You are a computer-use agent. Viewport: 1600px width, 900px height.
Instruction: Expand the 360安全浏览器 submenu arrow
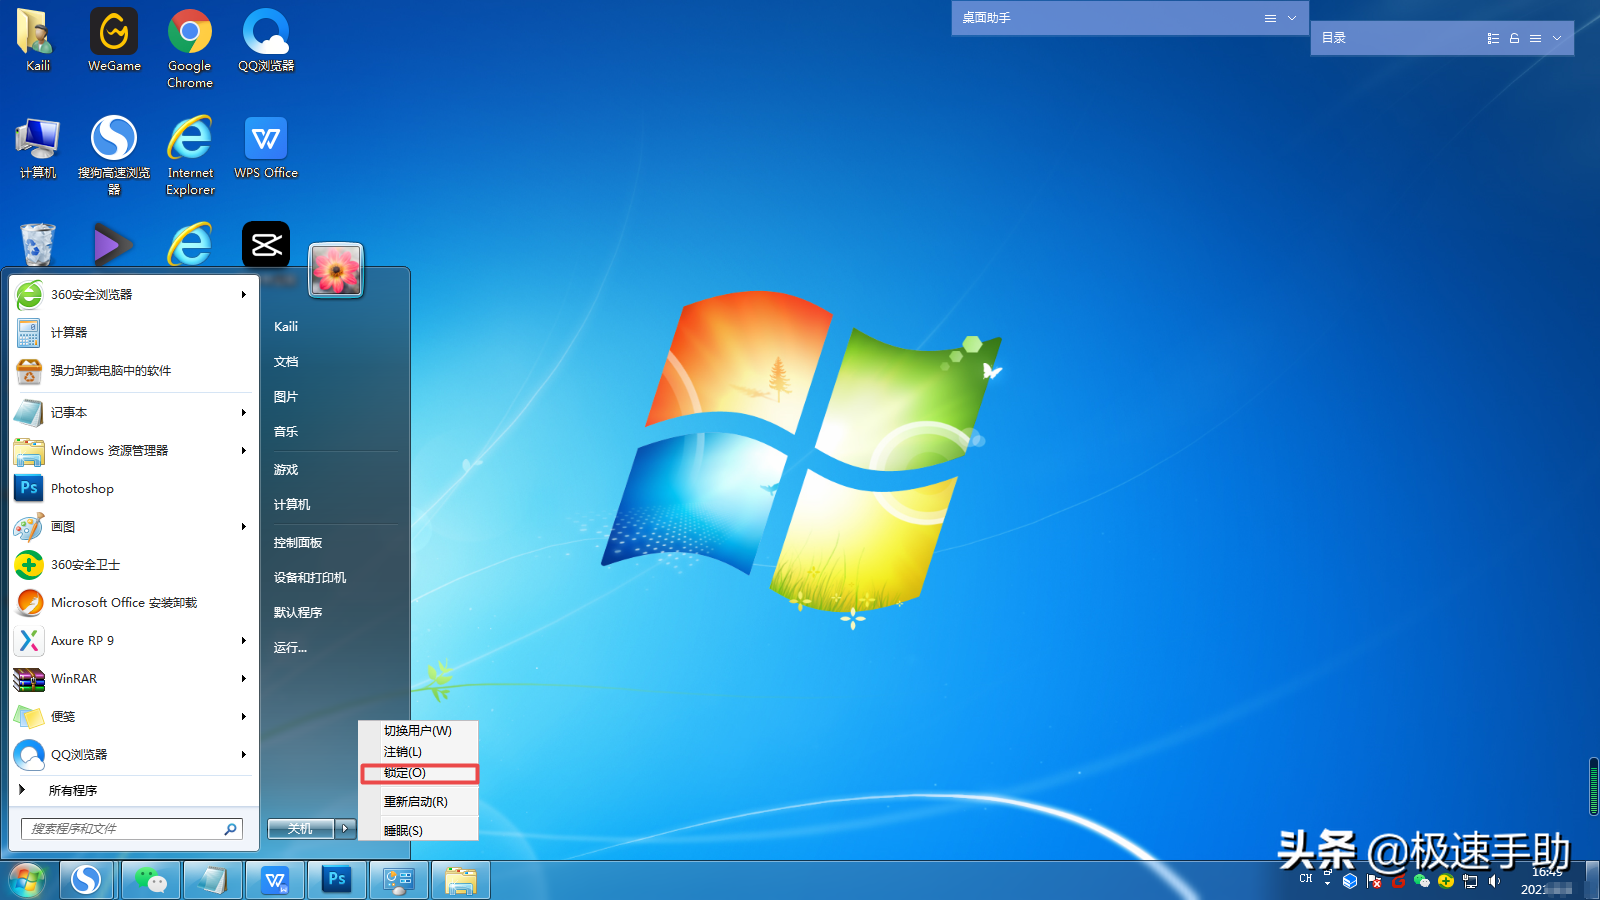tap(243, 294)
